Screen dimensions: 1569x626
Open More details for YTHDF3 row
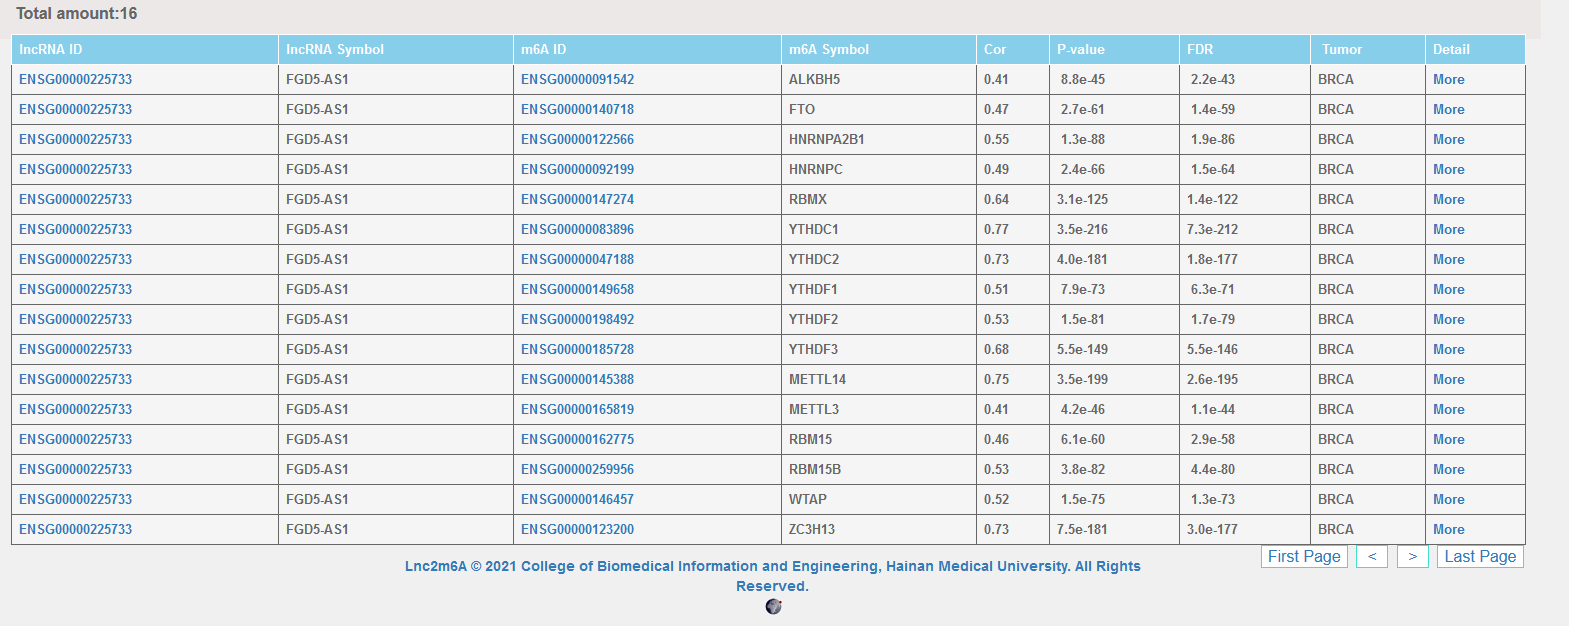point(1448,349)
